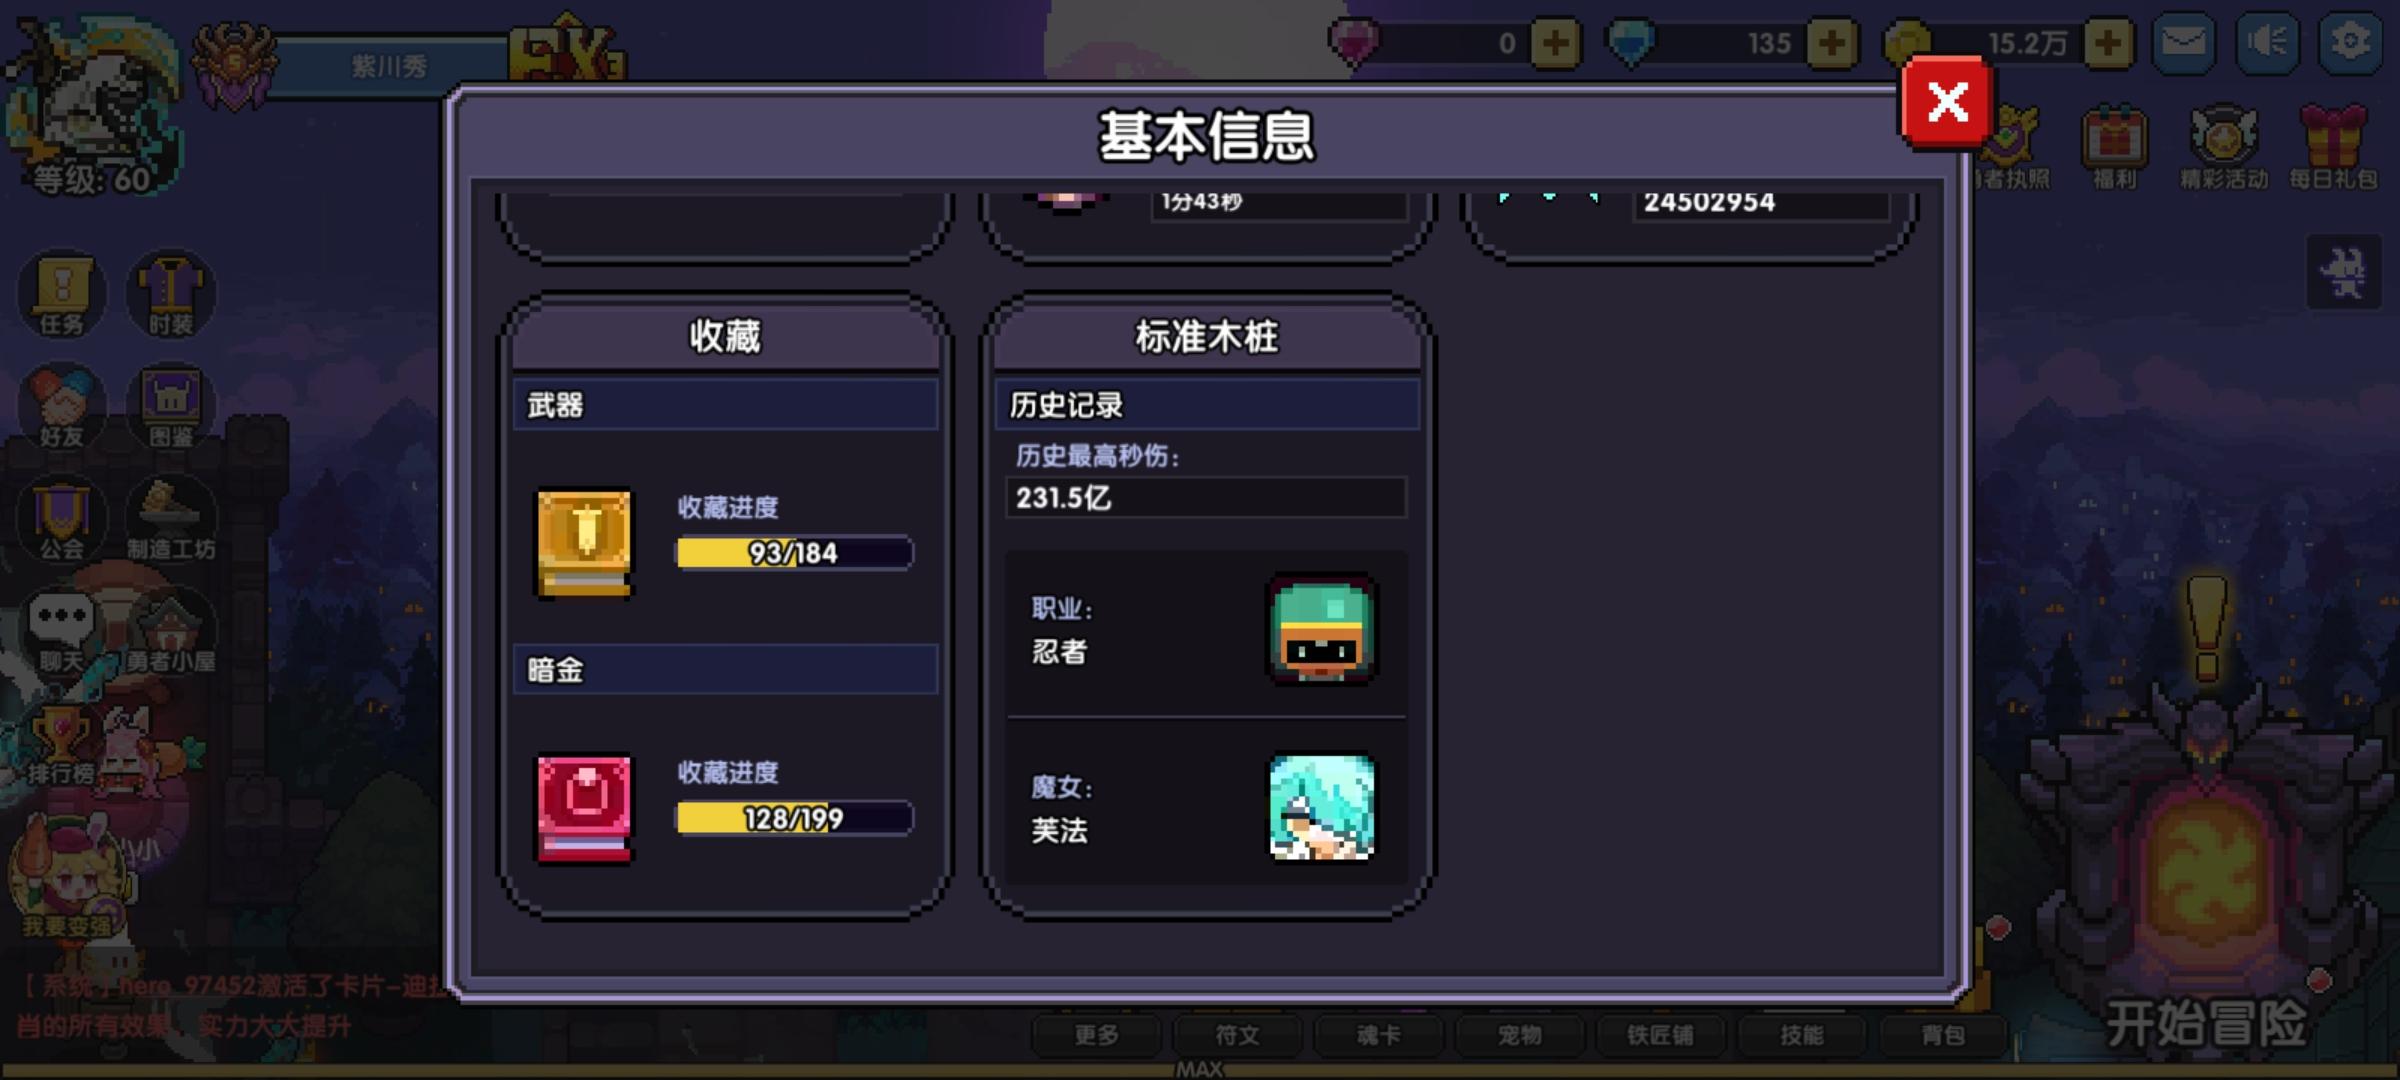Screen dimensions: 2400x1080
Task: Select the 忍者 class portrait
Action: tap(1321, 630)
